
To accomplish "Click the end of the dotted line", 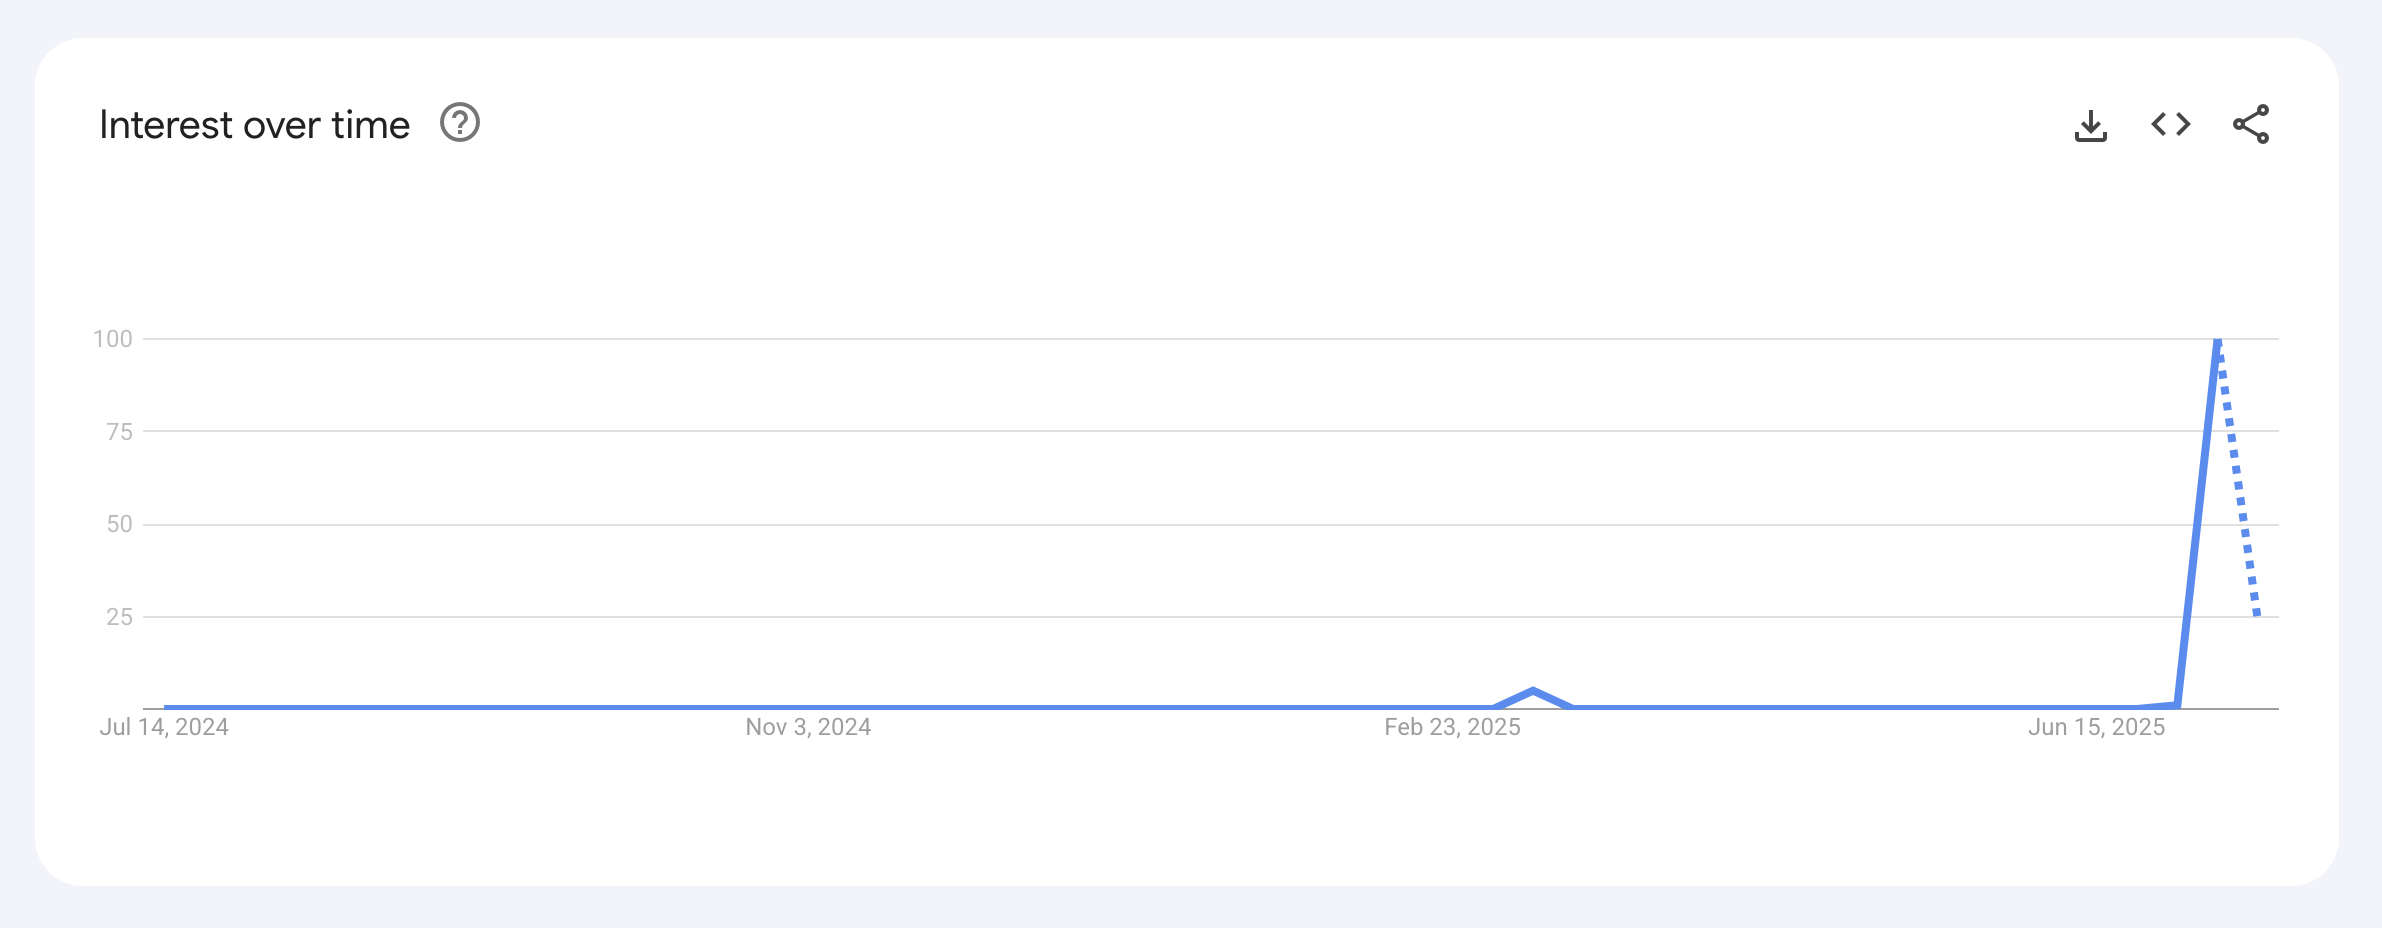I will [x=2257, y=614].
